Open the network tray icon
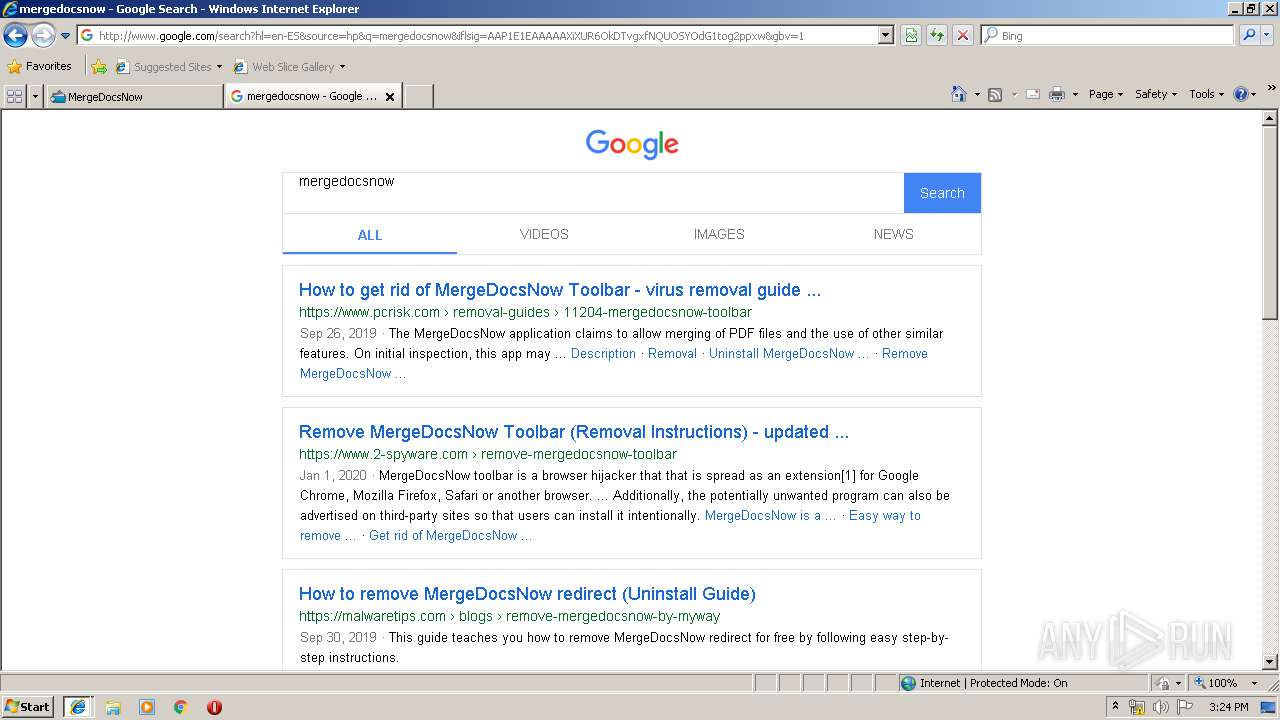1280x720 pixels. pos(1136,707)
